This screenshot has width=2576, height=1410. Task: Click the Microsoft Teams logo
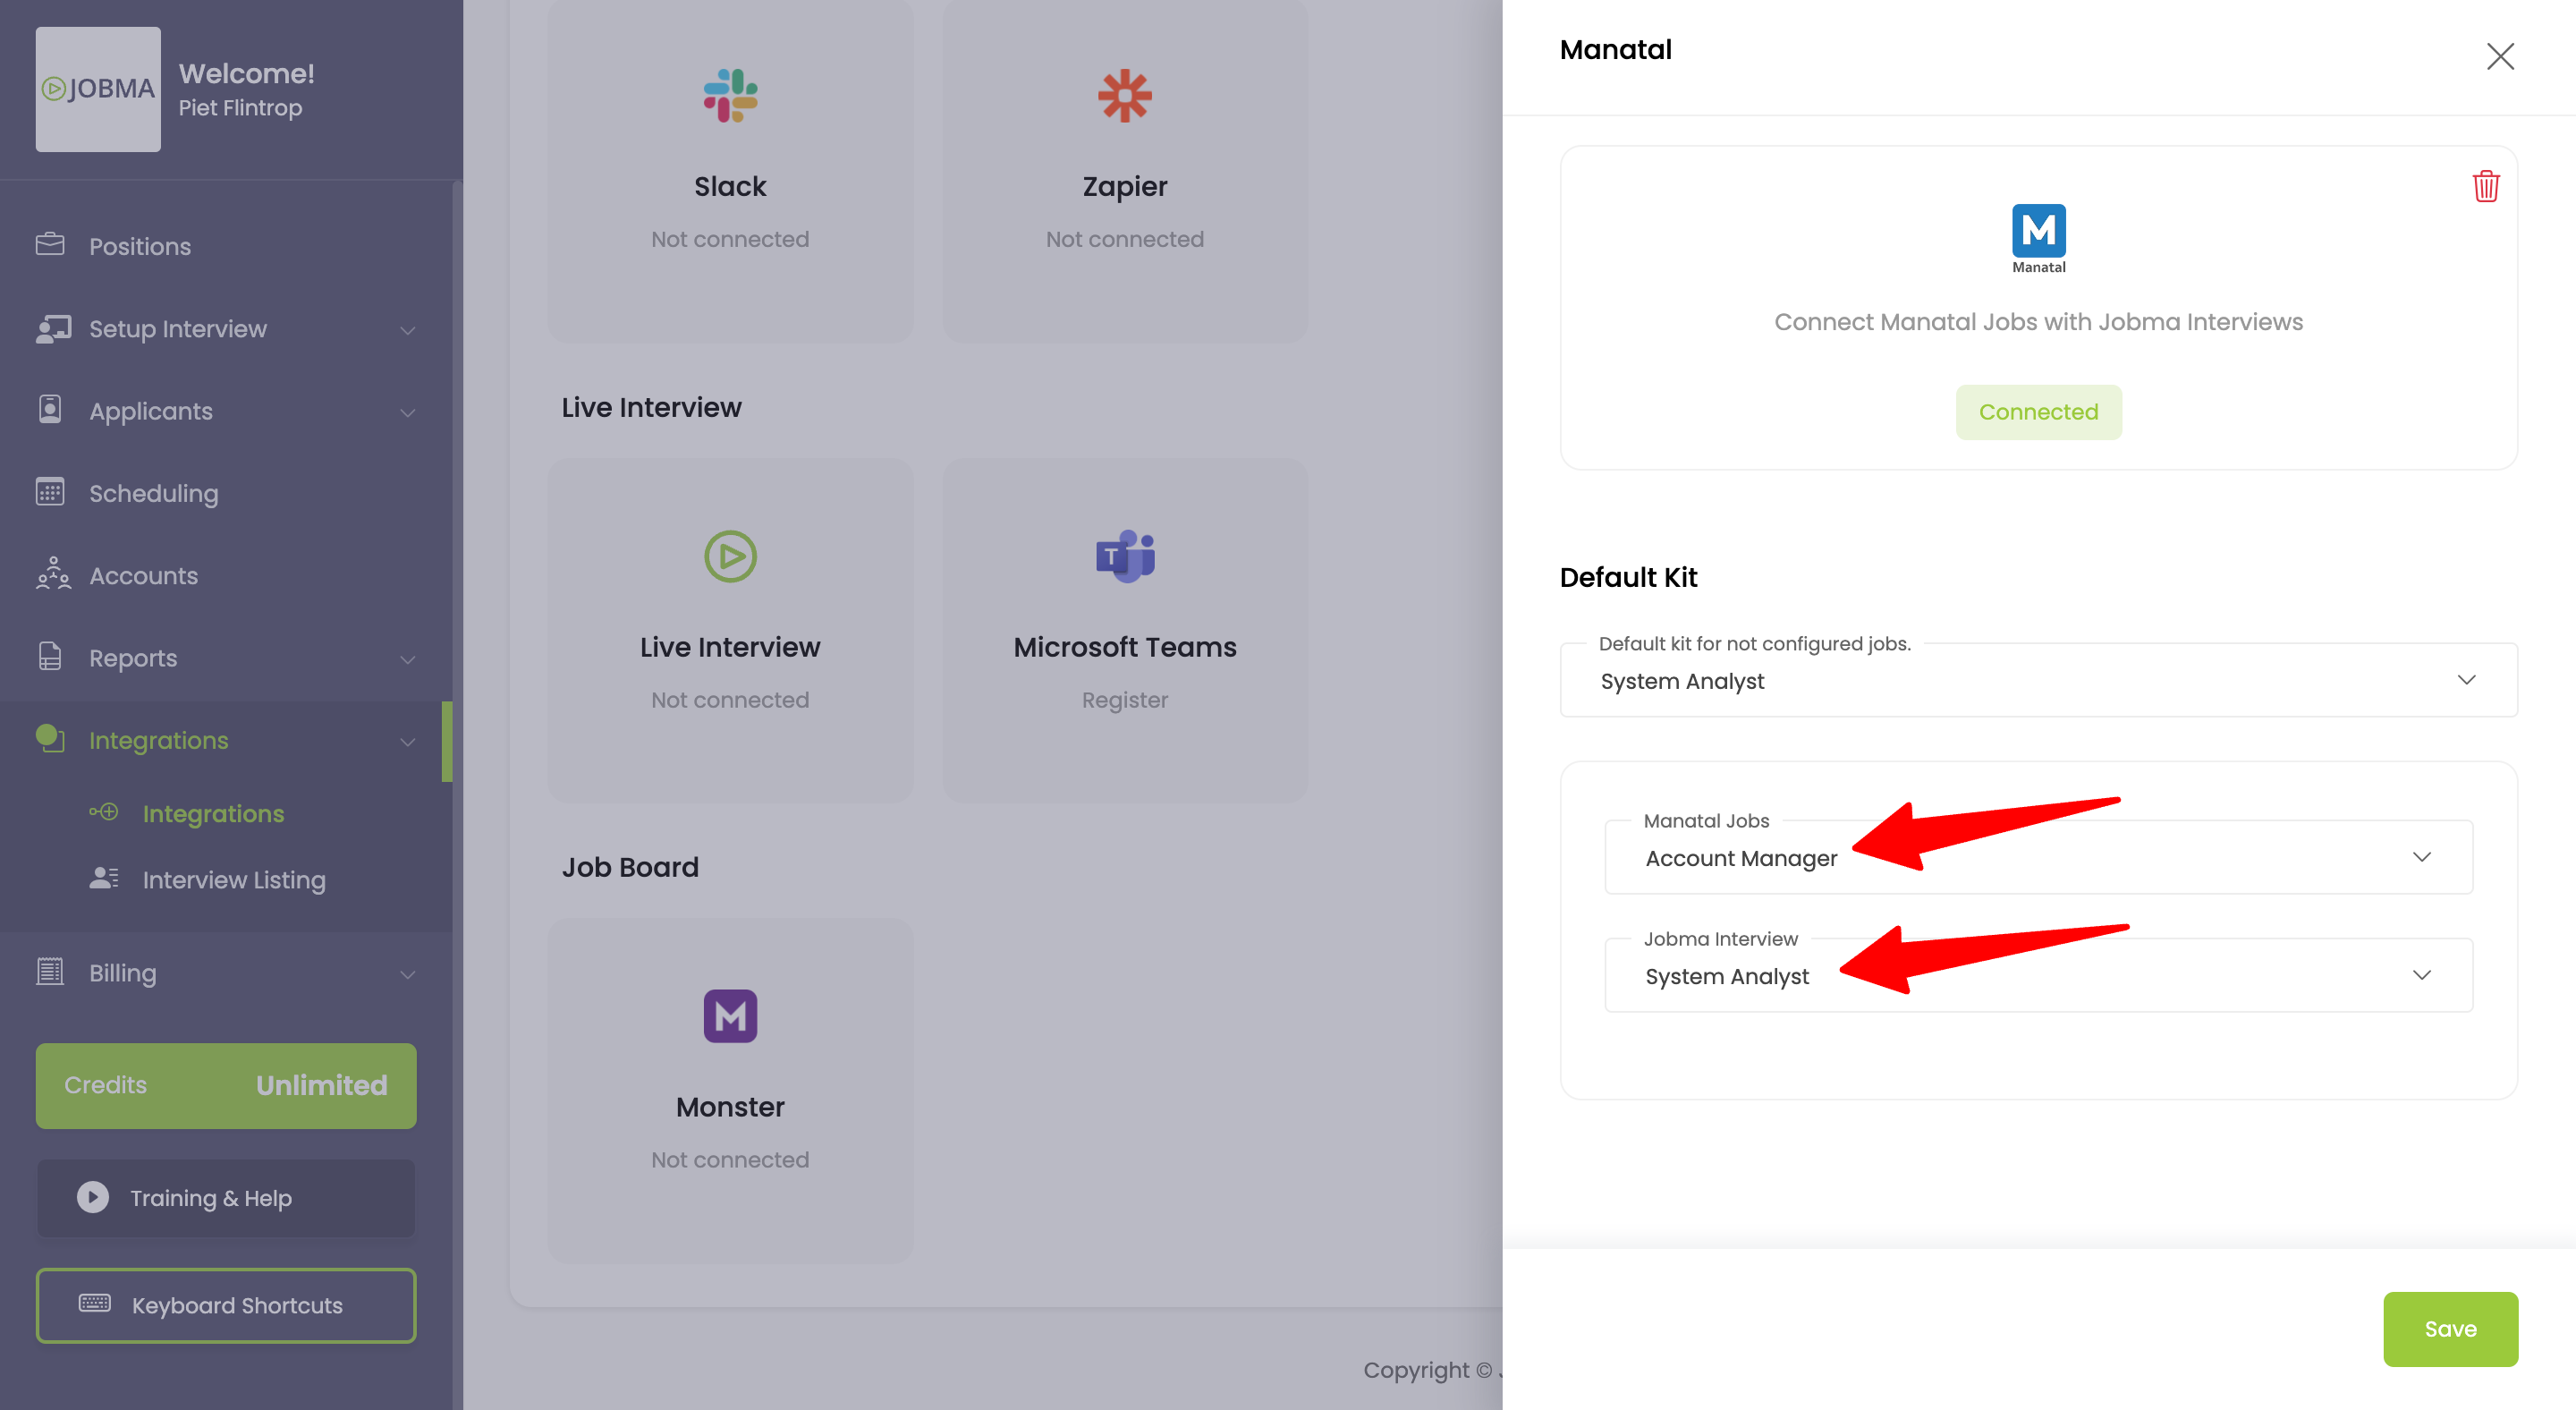point(1125,556)
